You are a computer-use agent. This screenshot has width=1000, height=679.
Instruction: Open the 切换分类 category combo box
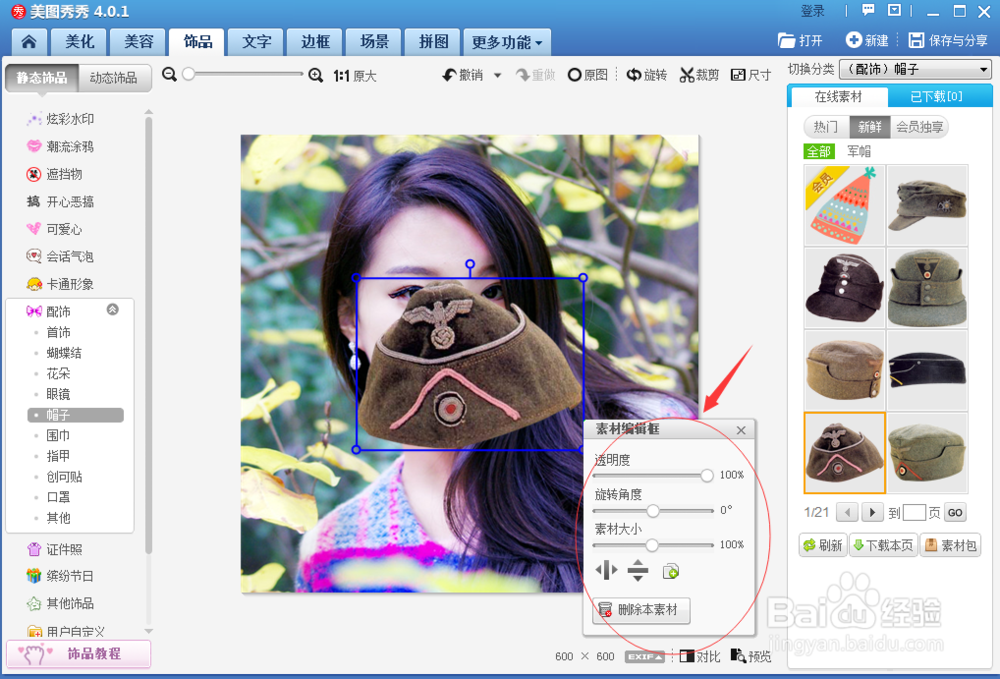pyautogui.click(x=916, y=69)
